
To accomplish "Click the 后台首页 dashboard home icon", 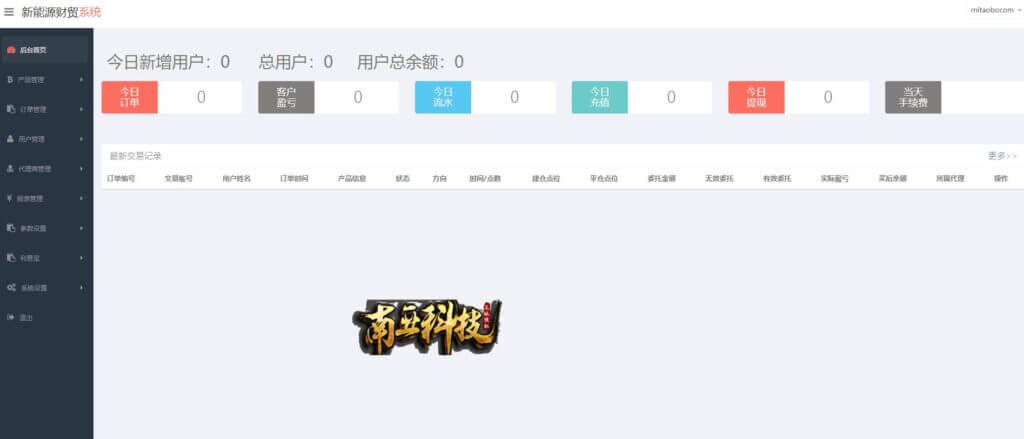I will pyautogui.click(x=11, y=50).
